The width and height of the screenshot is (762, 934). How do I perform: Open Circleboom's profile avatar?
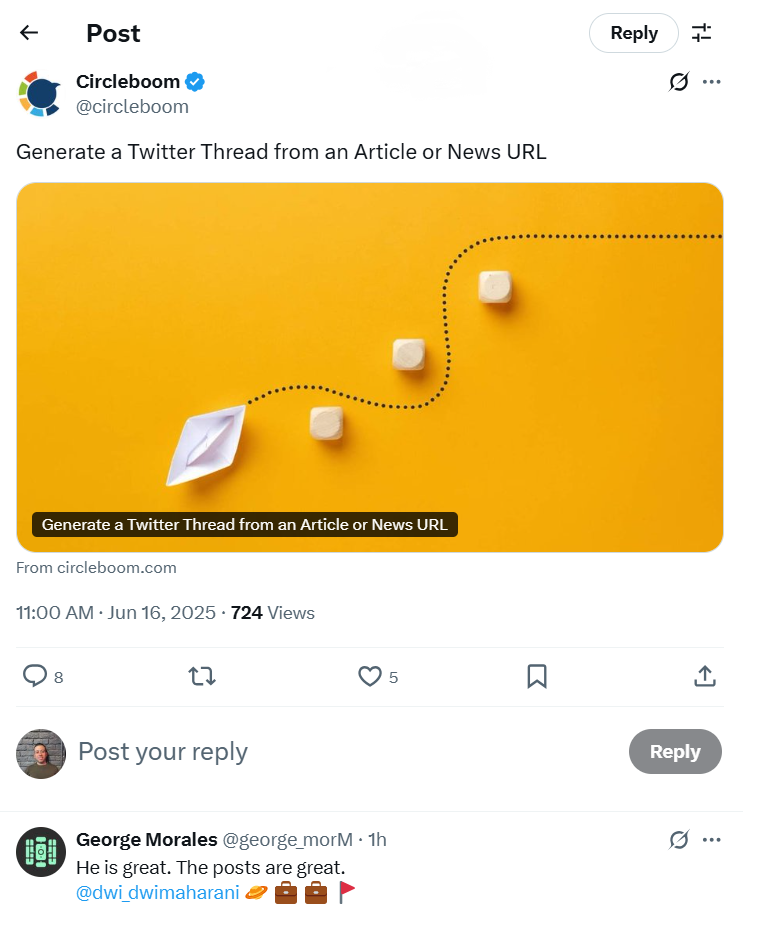pyautogui.click(x=40, y=93)
